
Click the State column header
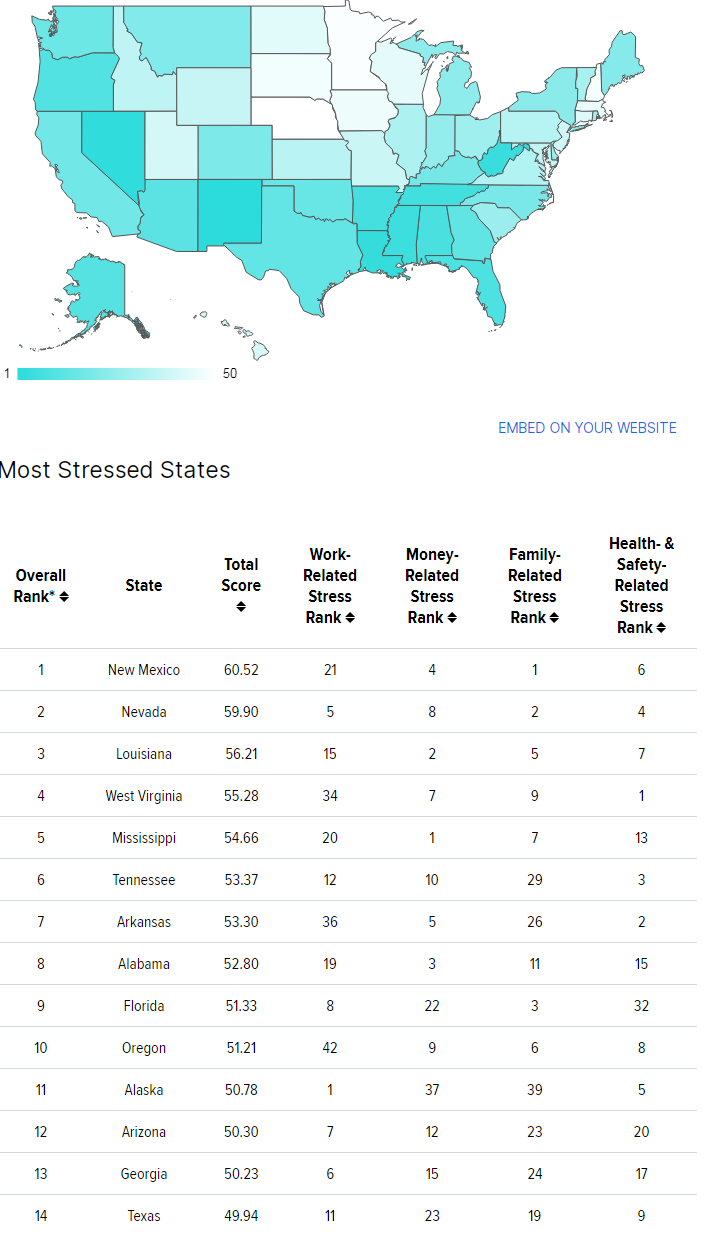144,586
